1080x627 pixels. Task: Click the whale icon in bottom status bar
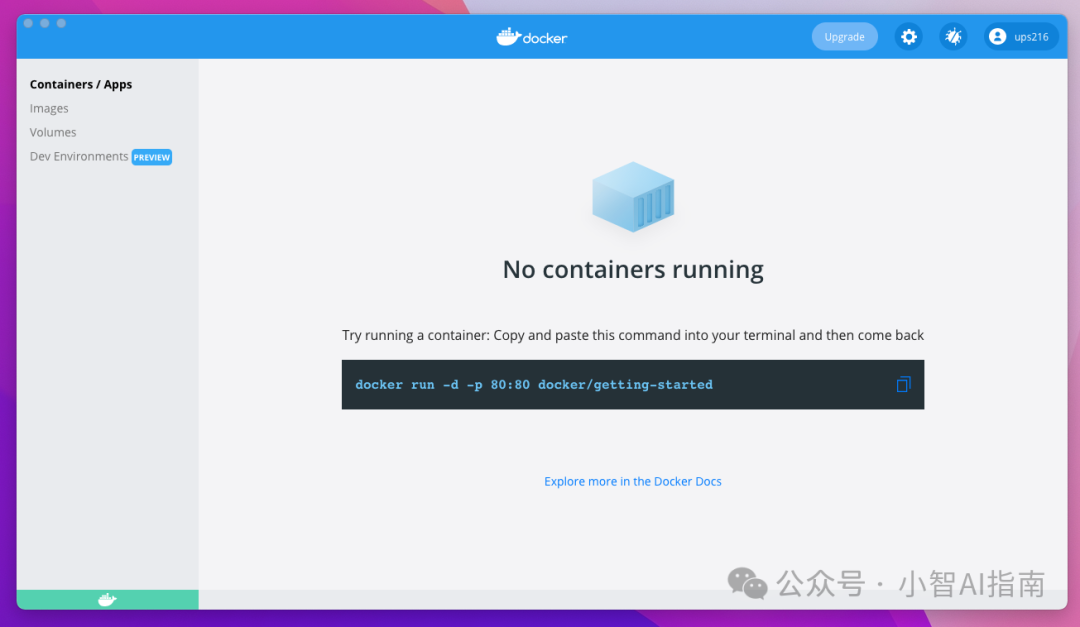[x=107, y=600]
